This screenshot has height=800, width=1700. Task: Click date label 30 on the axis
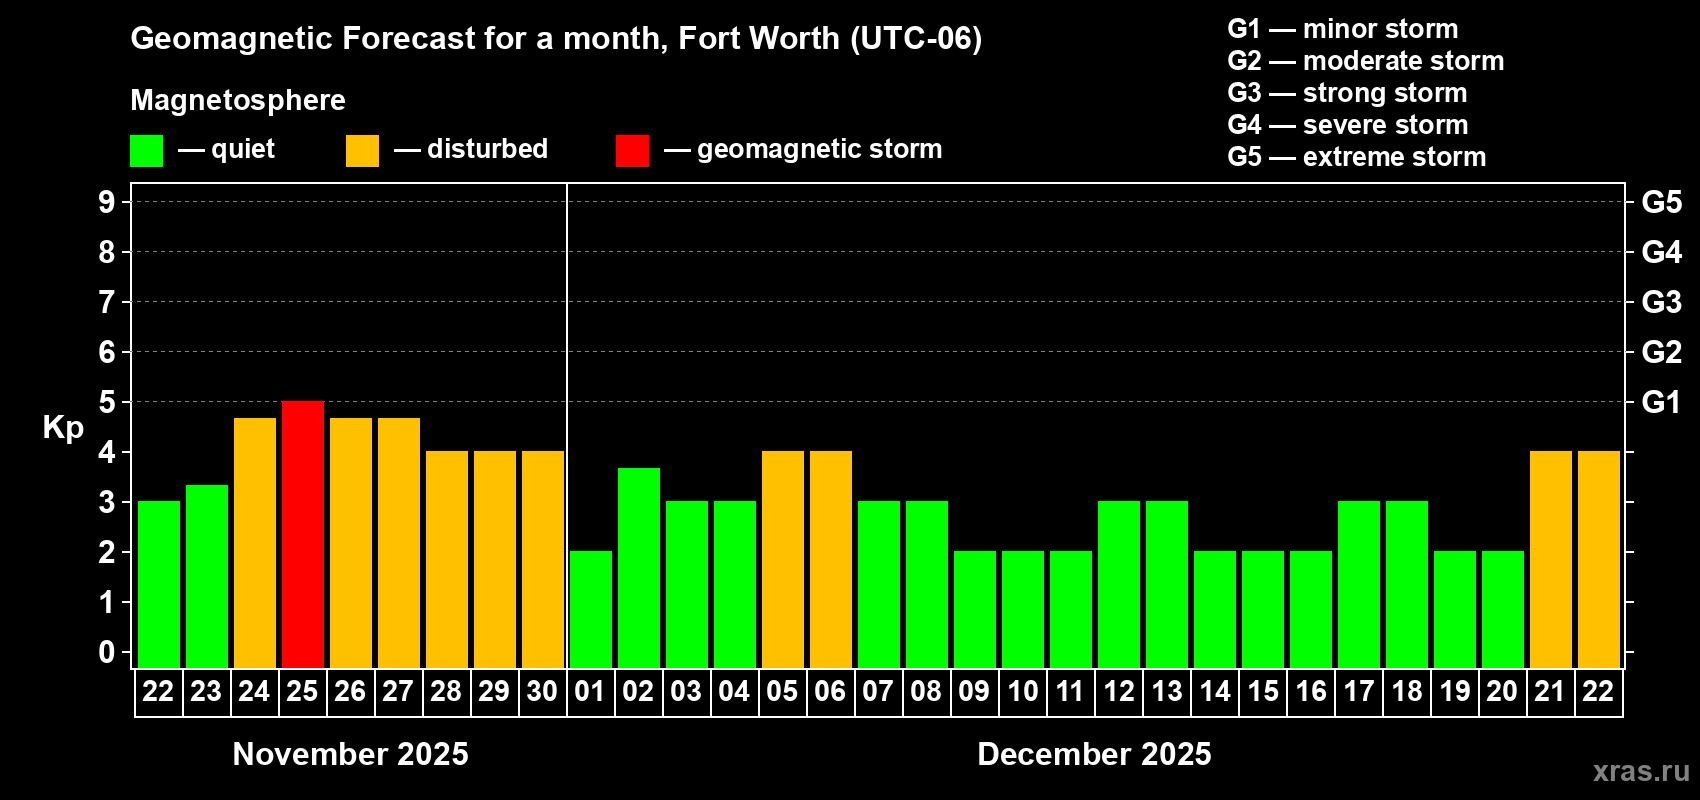(x=542, y=692)
